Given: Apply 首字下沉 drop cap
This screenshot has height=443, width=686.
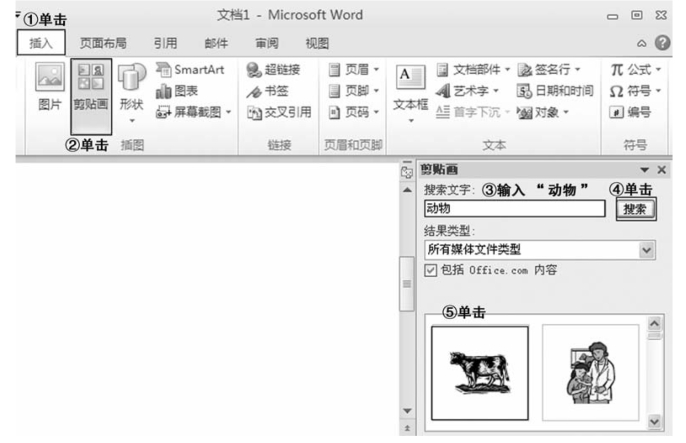Looking at the screenshot, I should (472, 112).
